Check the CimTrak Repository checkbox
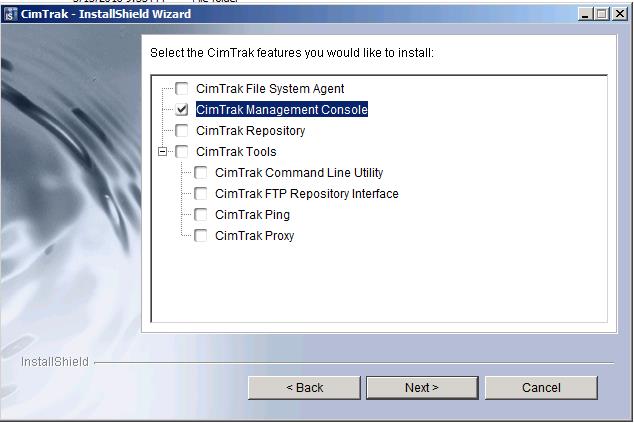 click(182, 131)
